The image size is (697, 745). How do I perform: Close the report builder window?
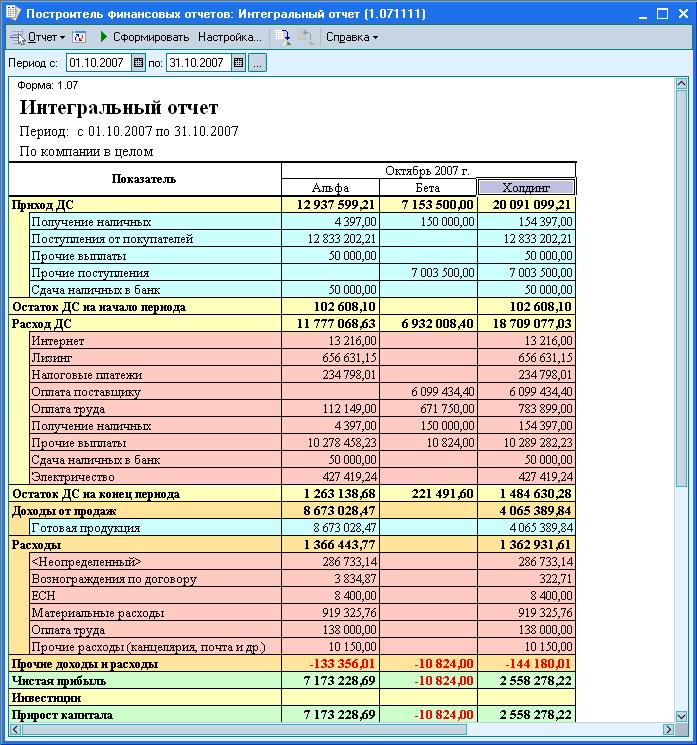point(683,14)
